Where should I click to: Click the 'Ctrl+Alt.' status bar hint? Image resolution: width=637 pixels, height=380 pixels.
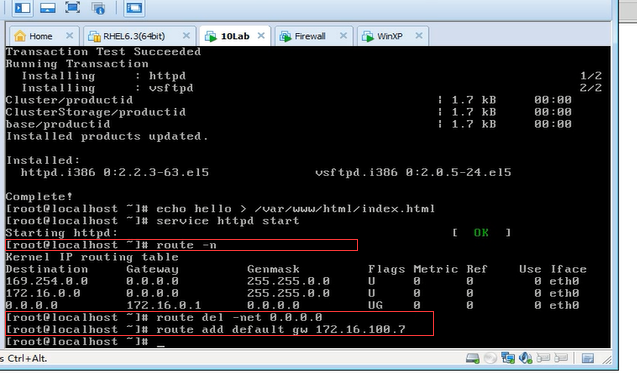[x=27, y=358]
